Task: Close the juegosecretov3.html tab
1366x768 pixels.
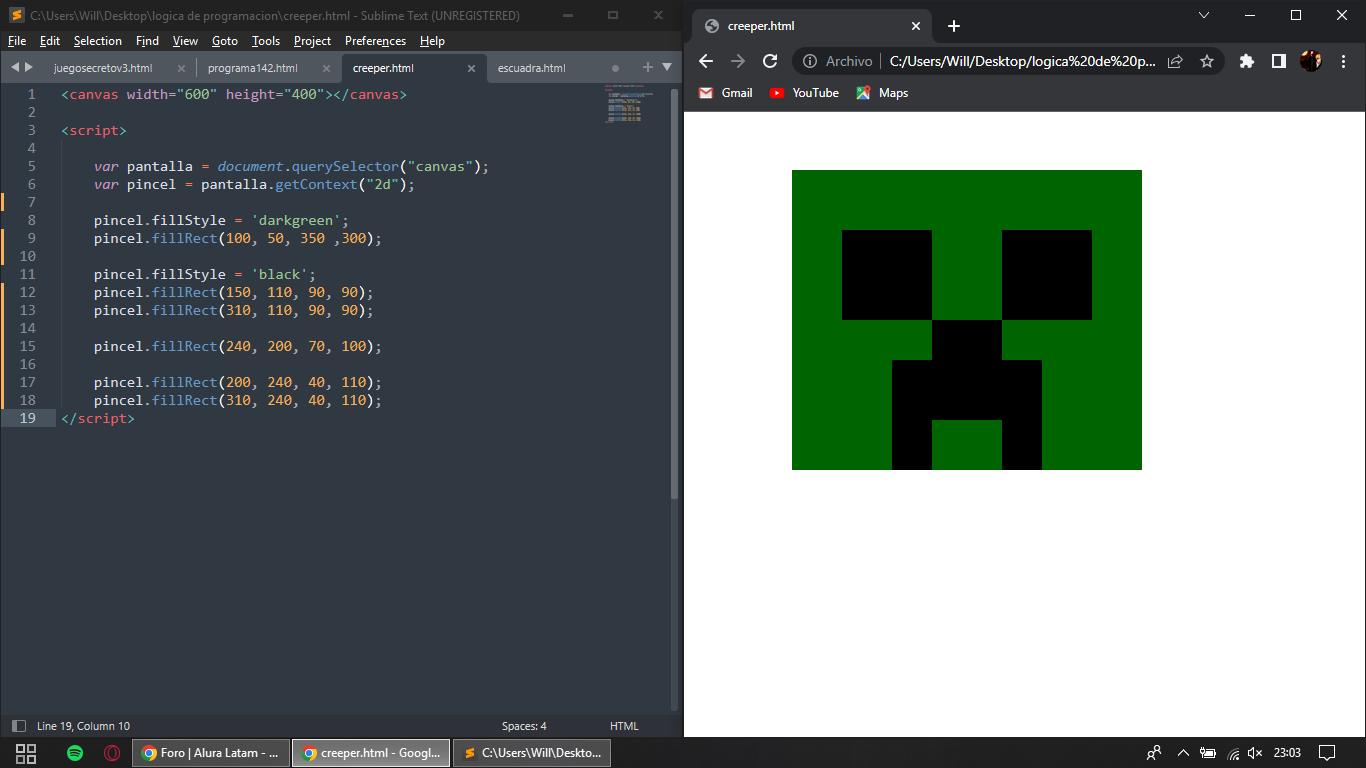Action: tap(181, 68)
